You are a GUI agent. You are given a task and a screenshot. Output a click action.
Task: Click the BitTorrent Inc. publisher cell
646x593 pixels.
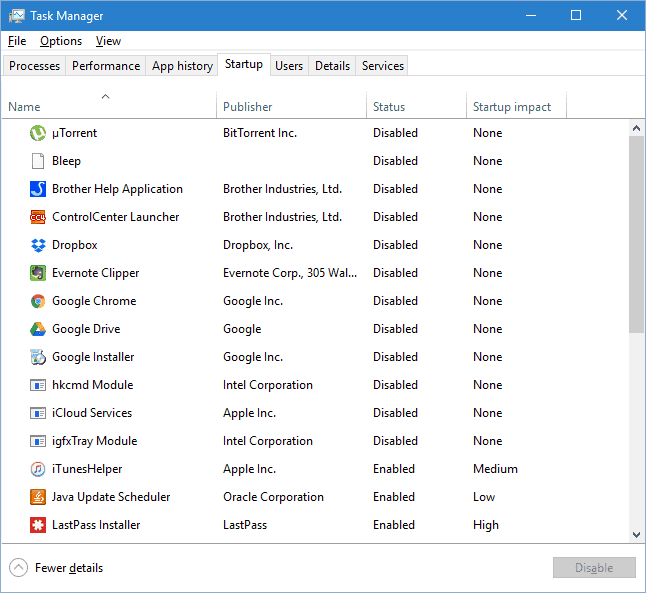click(x=260, y=133)
